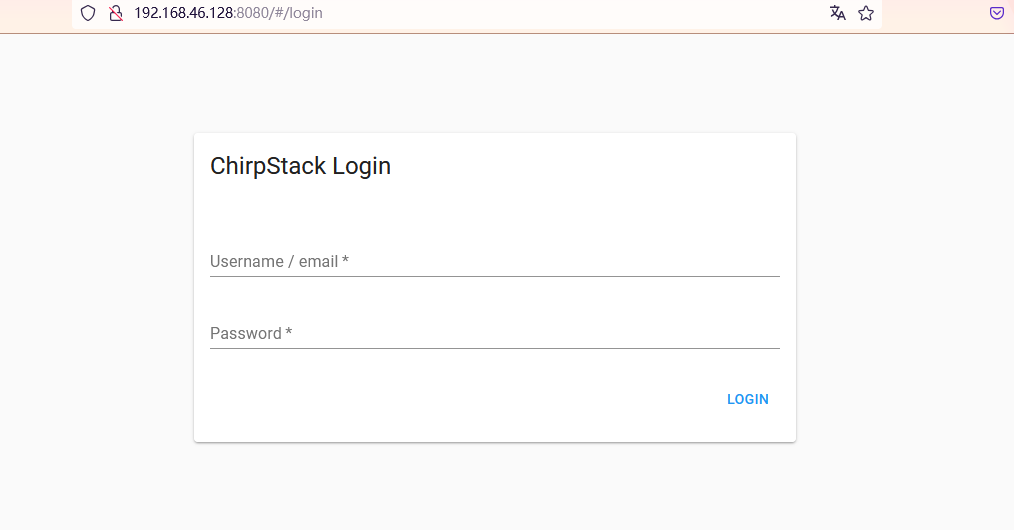This screenshot has width=1014, height=530.
Task: Open the insecure connection padlock icon
Action: [x=116, y=13]
